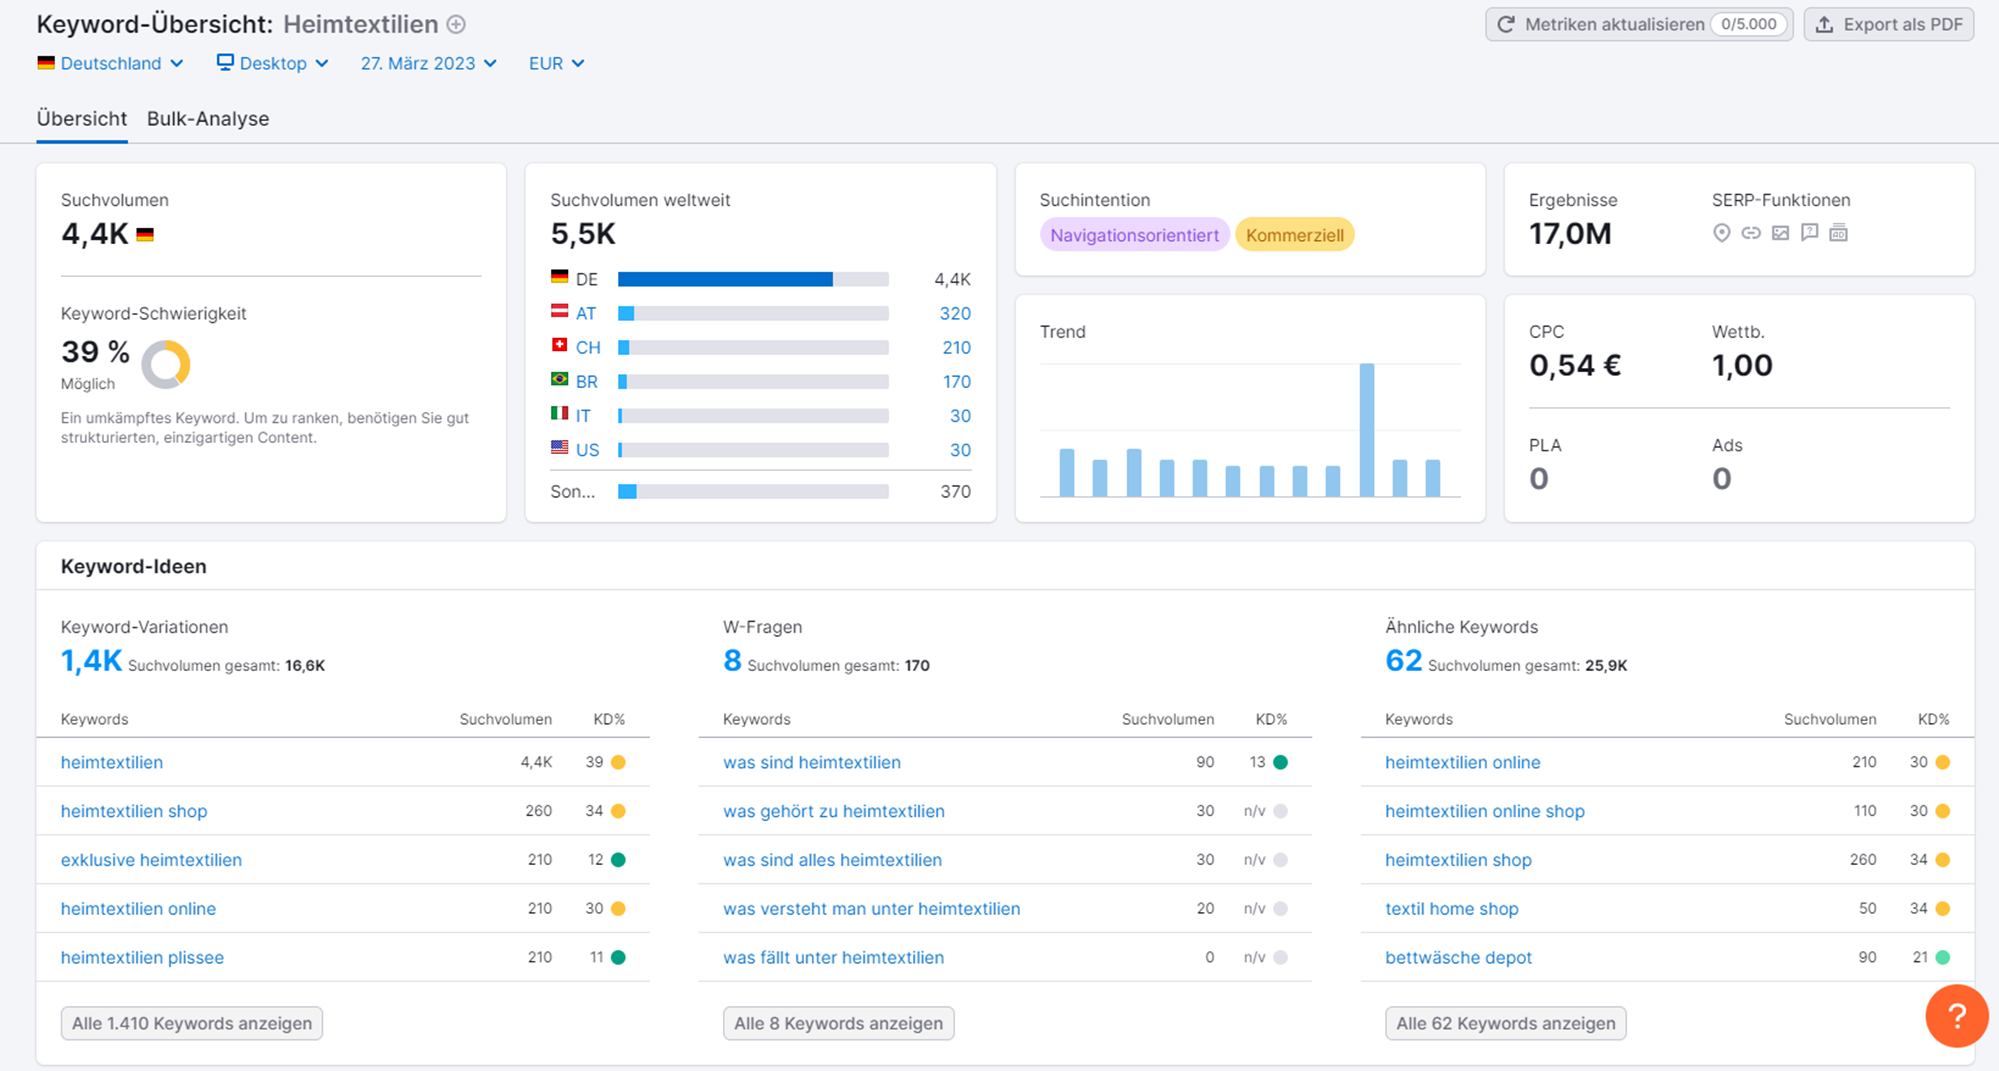Click the Export als PDF button

1889,24
